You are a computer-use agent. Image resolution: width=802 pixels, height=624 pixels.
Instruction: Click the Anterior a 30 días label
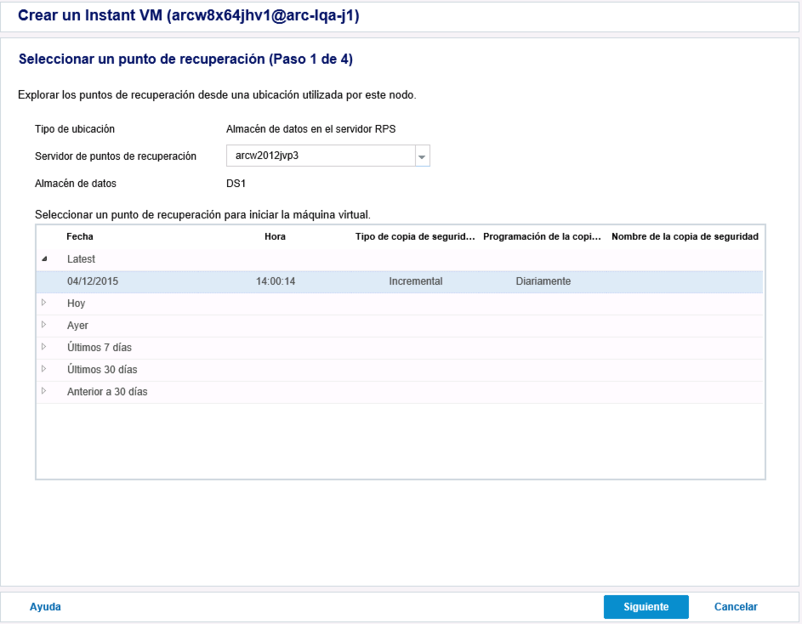(107, 391)
